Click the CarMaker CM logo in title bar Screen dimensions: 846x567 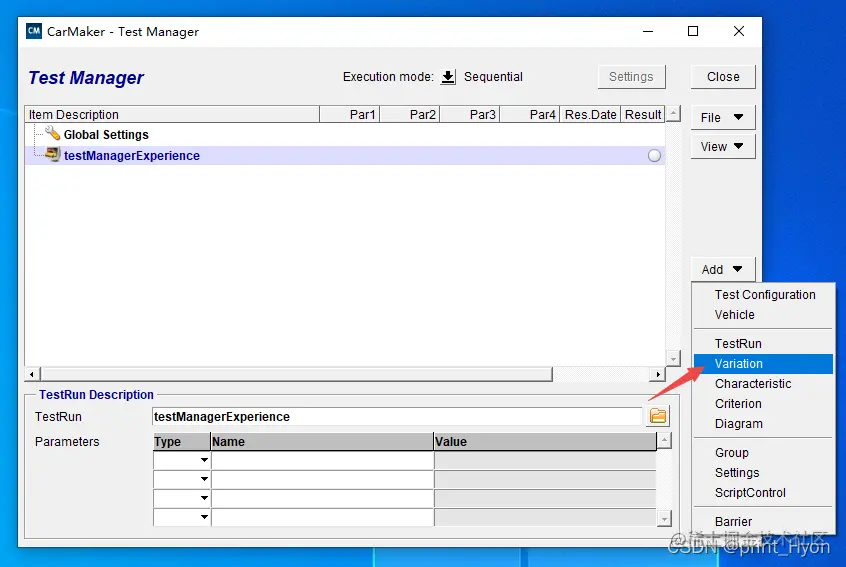(x=34, y=31)
